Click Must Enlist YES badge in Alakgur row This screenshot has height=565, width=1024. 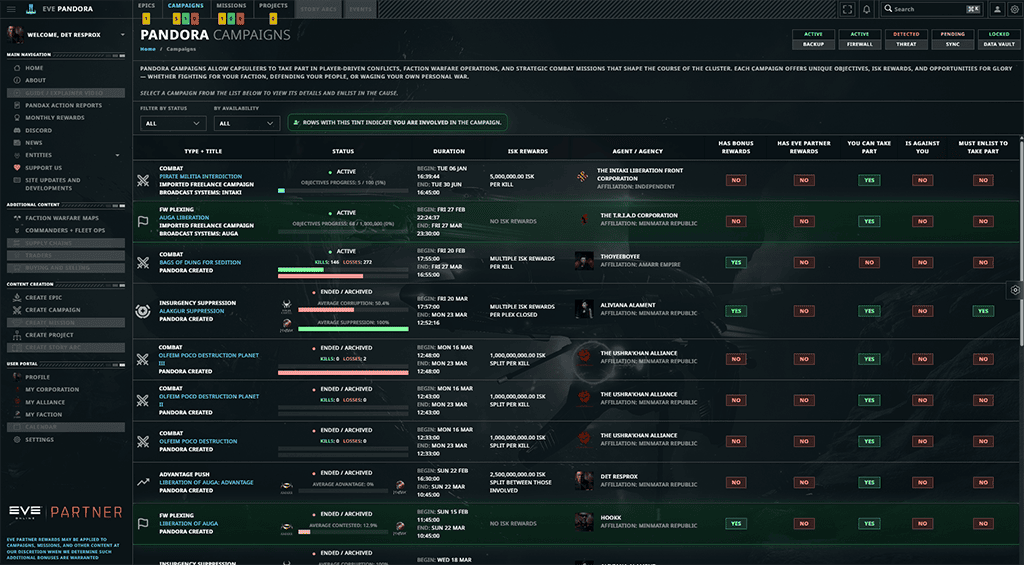pos(983,311)
